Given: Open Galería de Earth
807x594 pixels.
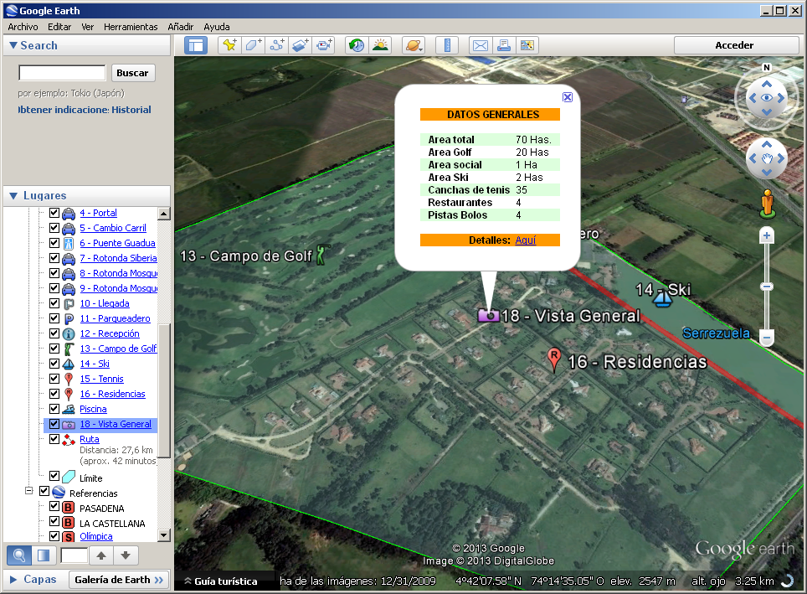Looking at the screenshot, I should click(x=119, y=580).
